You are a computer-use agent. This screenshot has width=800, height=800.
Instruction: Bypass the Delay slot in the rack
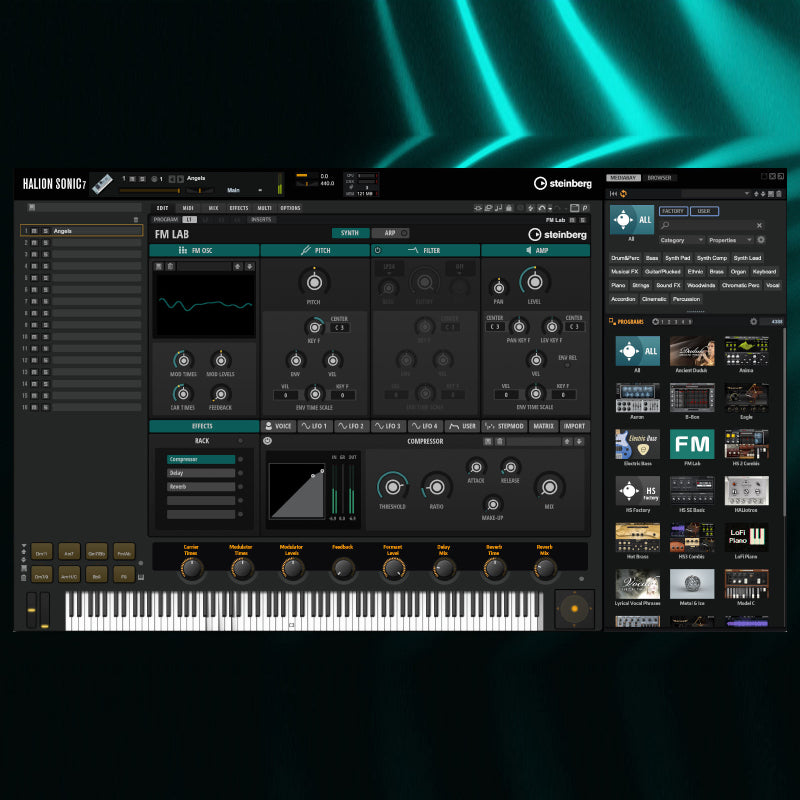pos(240,473)
